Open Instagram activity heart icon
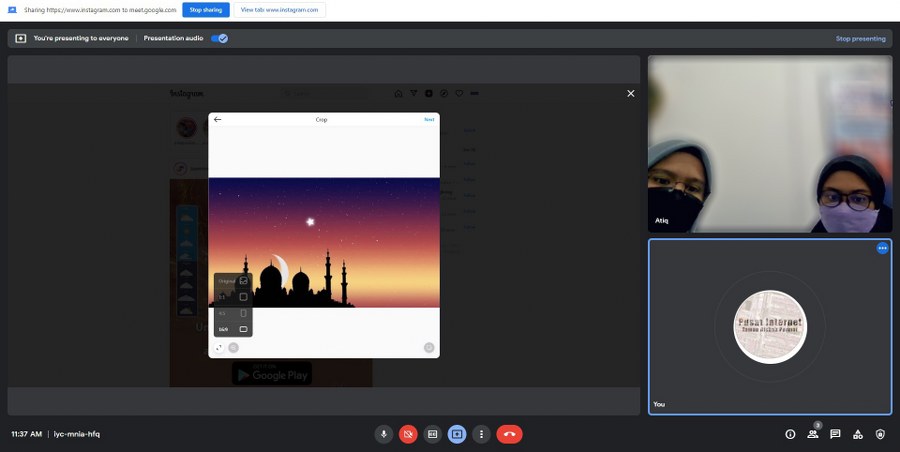This screenshot has width=900, height=452. [x=459, y=94]
